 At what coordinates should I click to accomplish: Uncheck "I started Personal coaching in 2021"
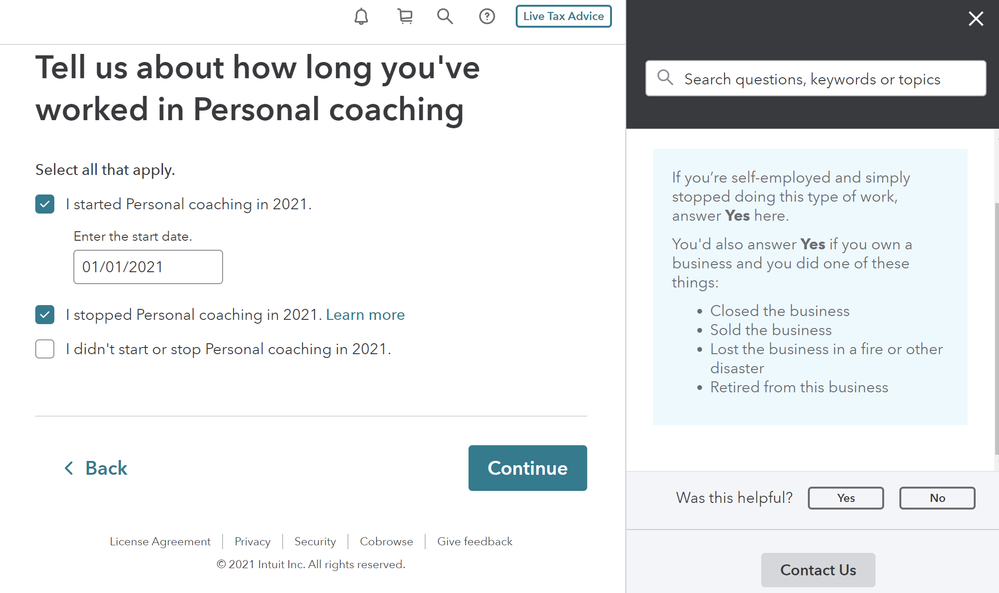[x=45, y=204]
